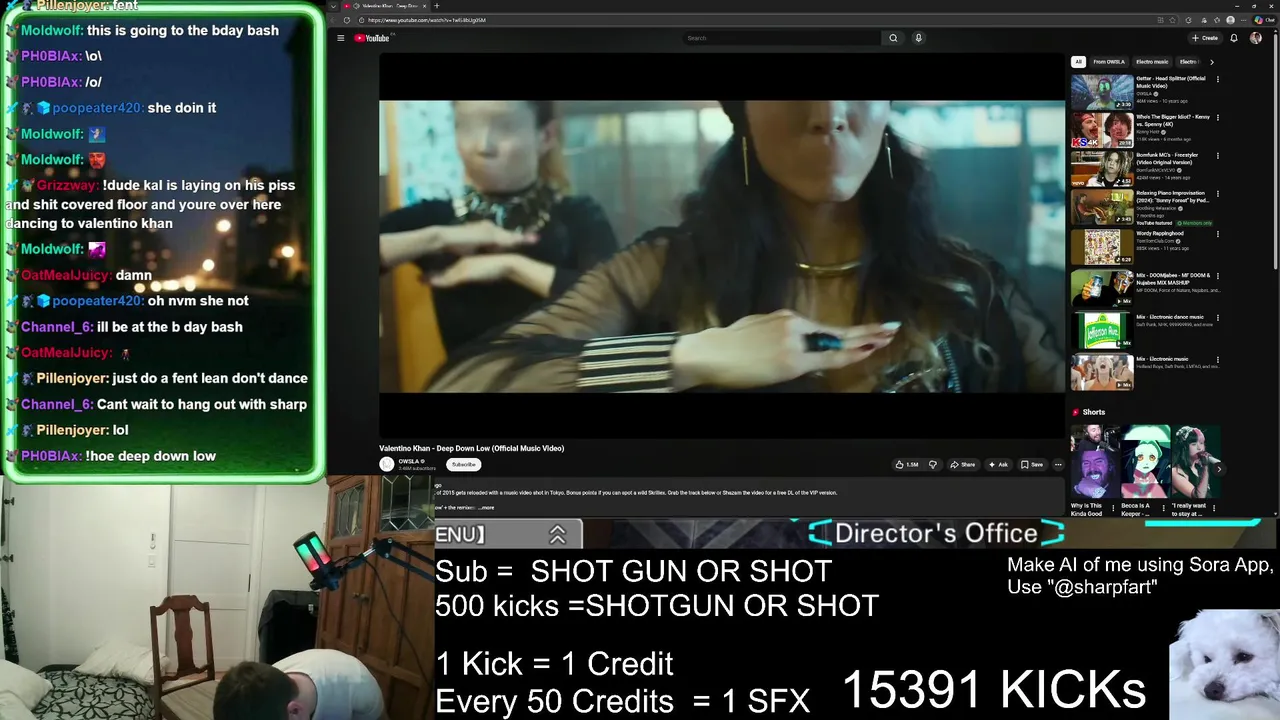The height and width of the screenshot is (720, 1280).
Task: Open Relaxing Piano Improvisation thumbnail
Action: click(1102, 207)
